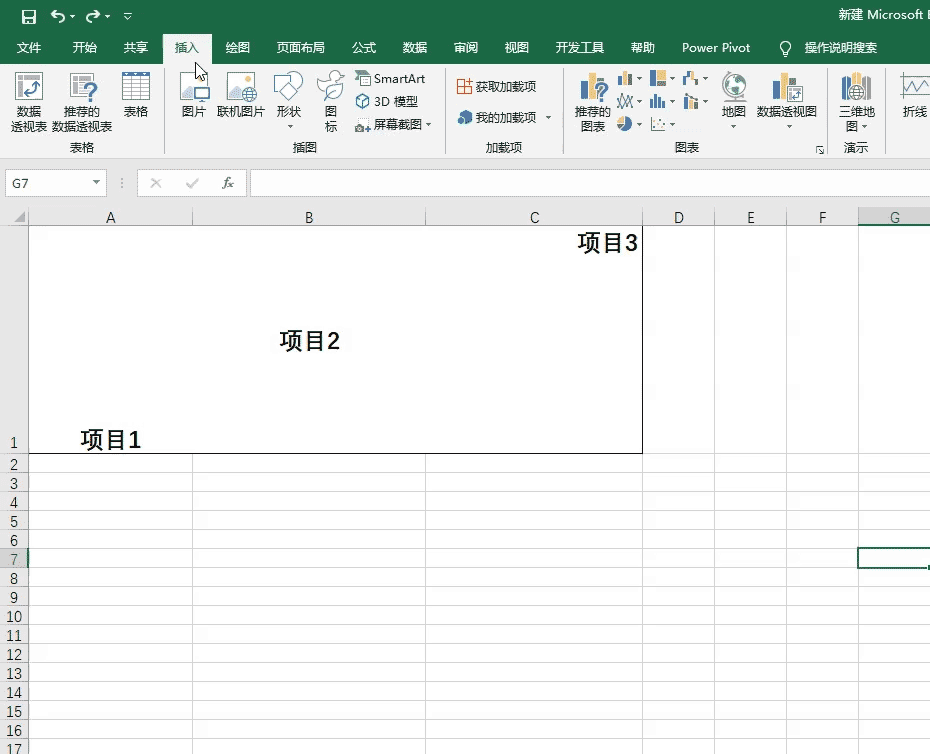
Task: Open 我的加载项 menu
Action: click(504, 117)
